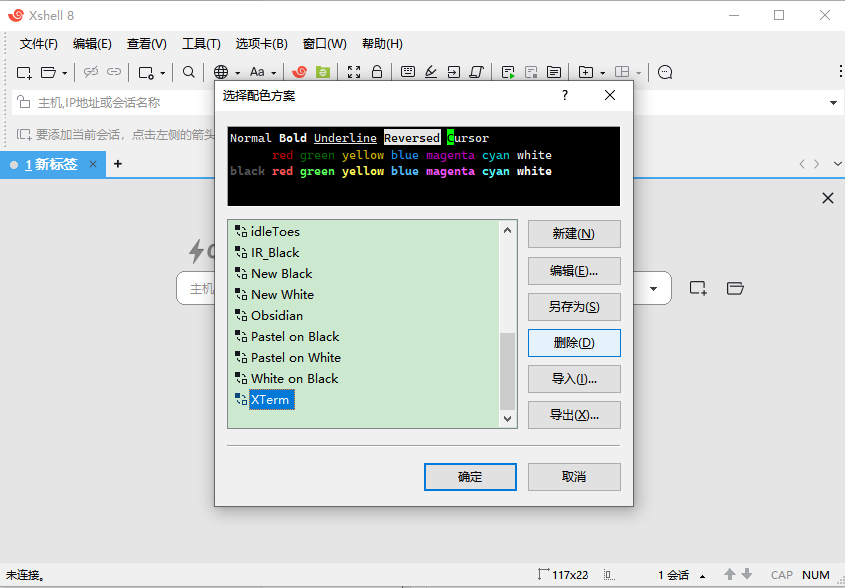Viewport: 845px width, 588px height.
Task: Open the 工具(T) menu
Action: [x=201, y=44]
